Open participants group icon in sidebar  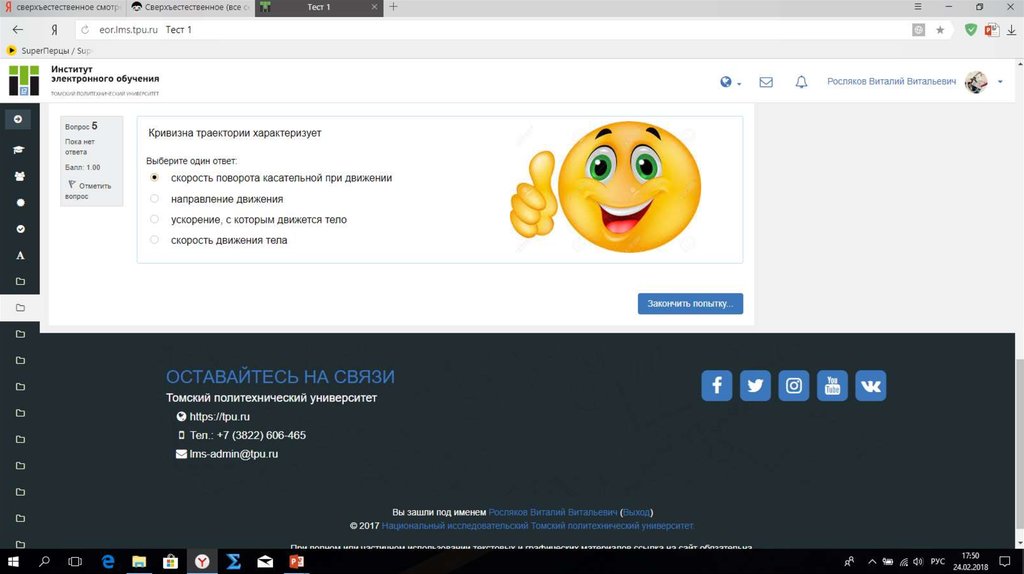(20, 176)
